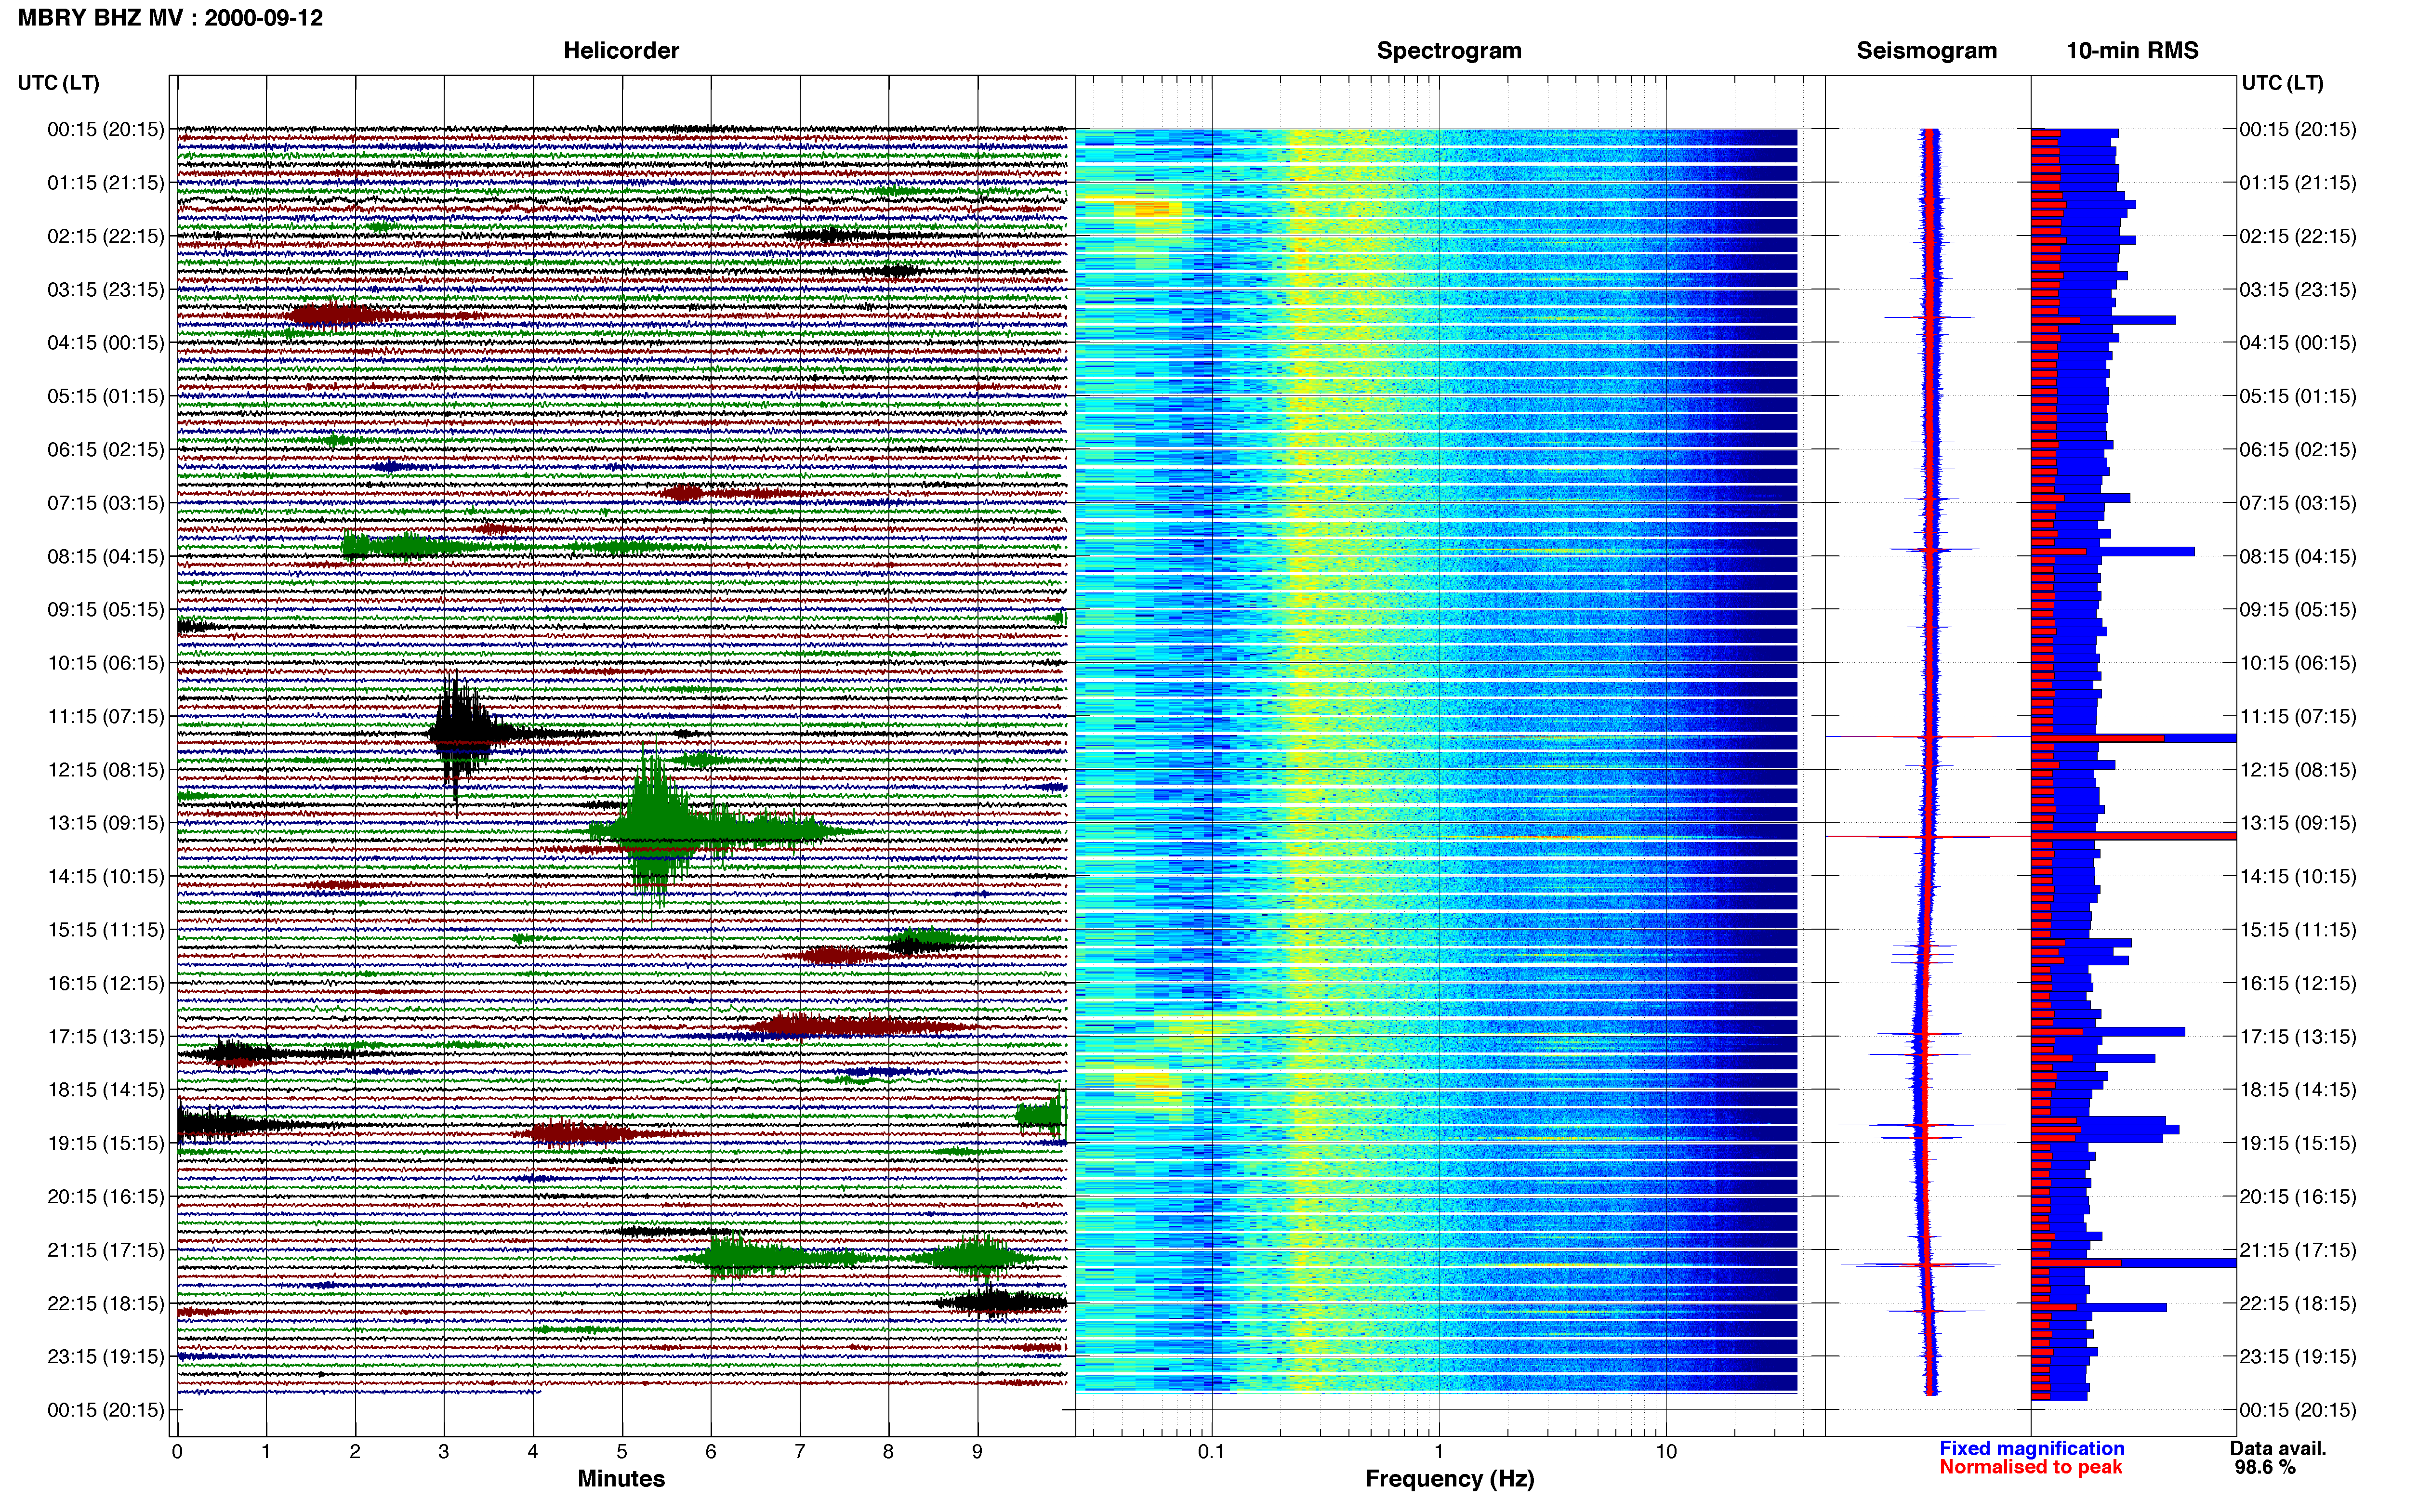Image resolution: width=2418 pixels, height=1512 pixels.
Task: Click the right-side 13:15 (09:15) time label
Action: point(2298,823)
